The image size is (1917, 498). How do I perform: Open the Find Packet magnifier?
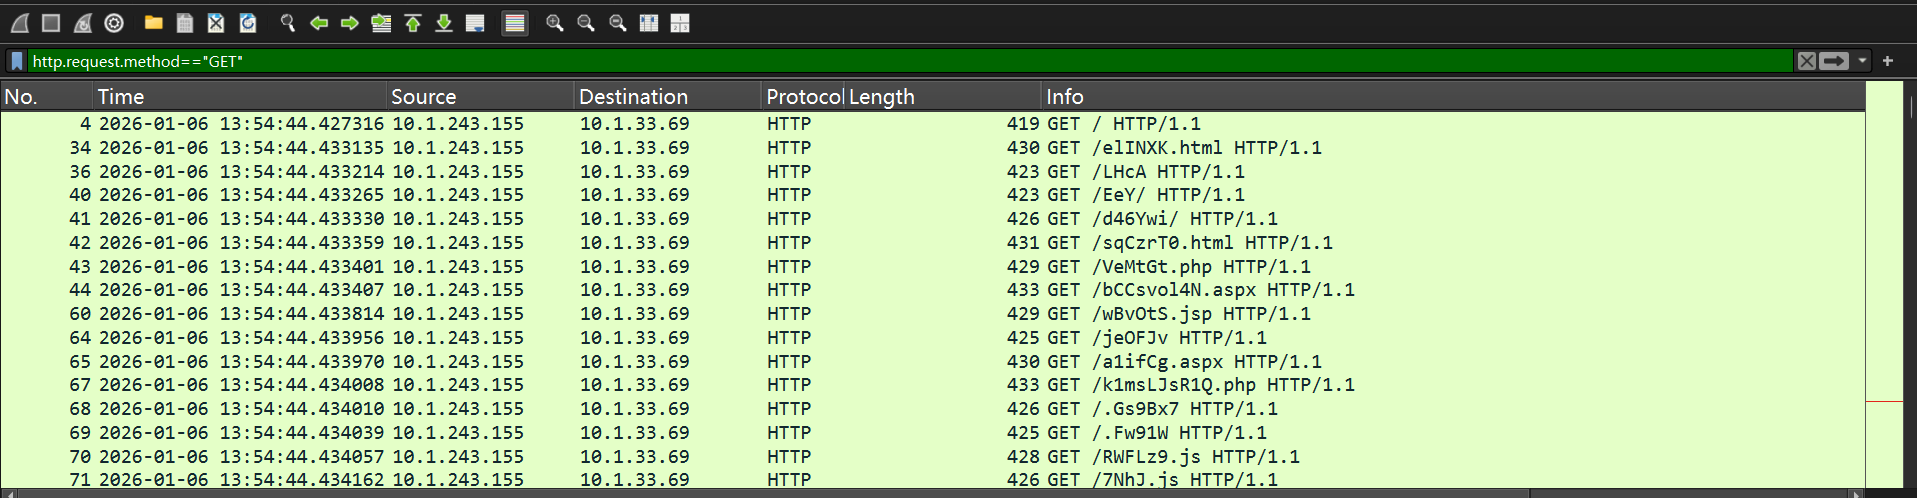(x=287, y=23)
